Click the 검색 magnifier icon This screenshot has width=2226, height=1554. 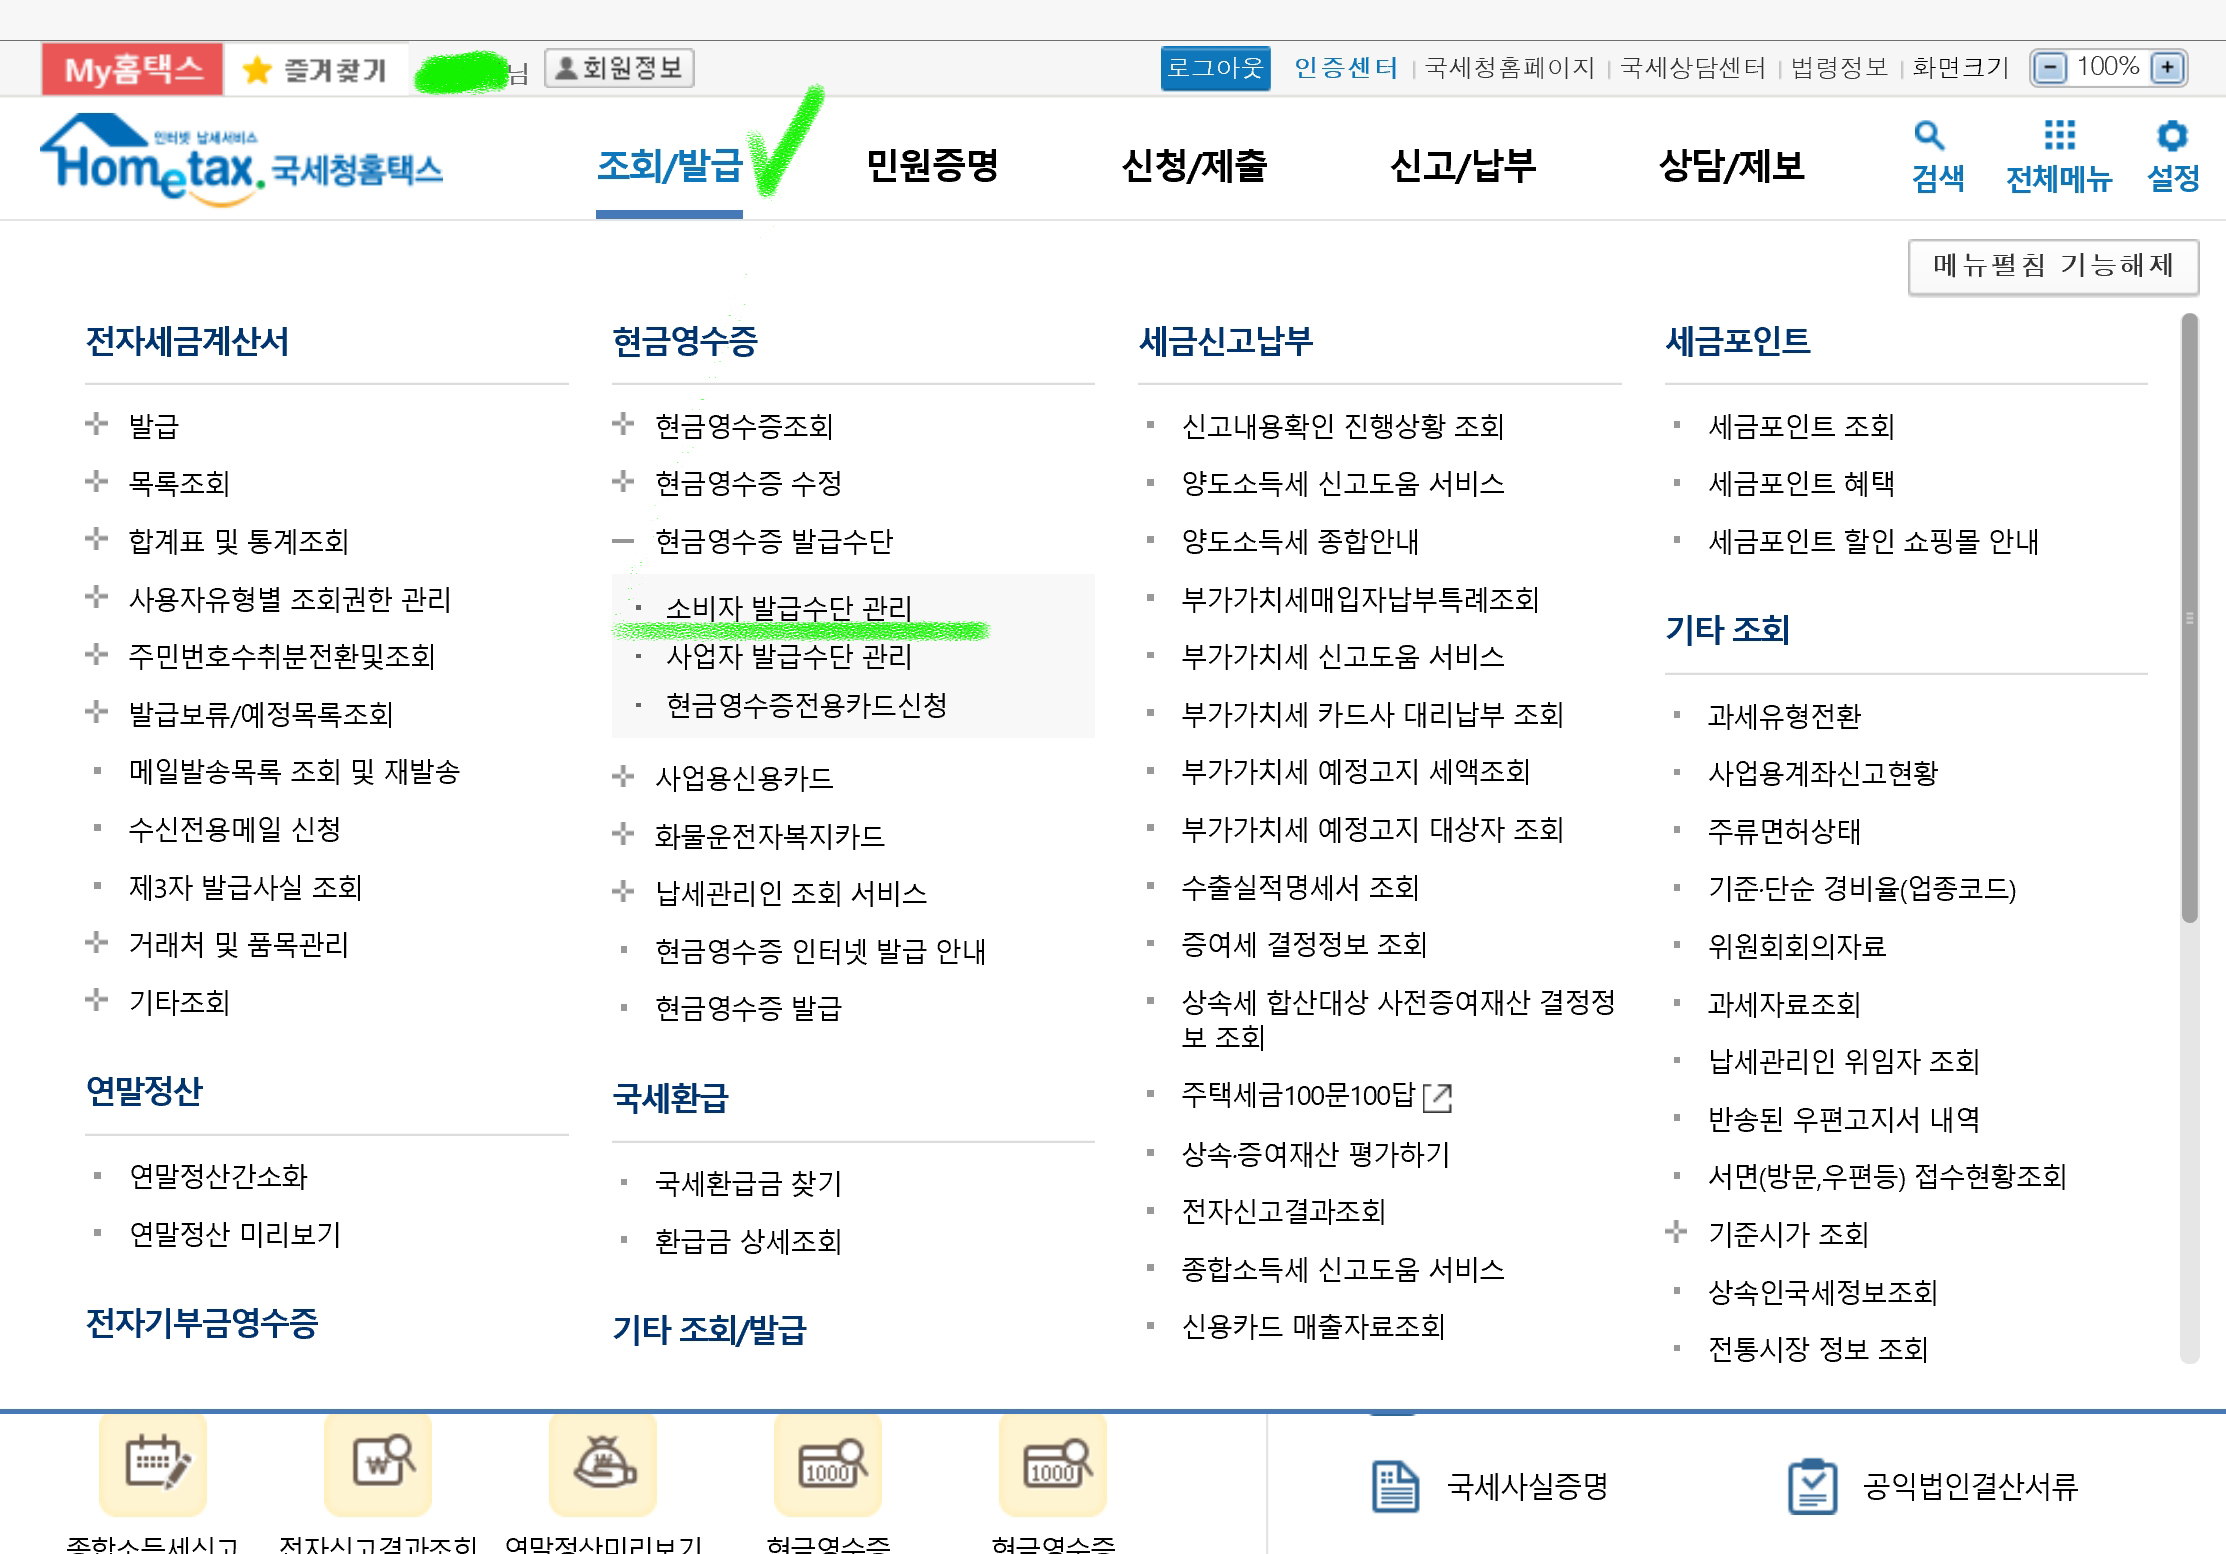1928,136
